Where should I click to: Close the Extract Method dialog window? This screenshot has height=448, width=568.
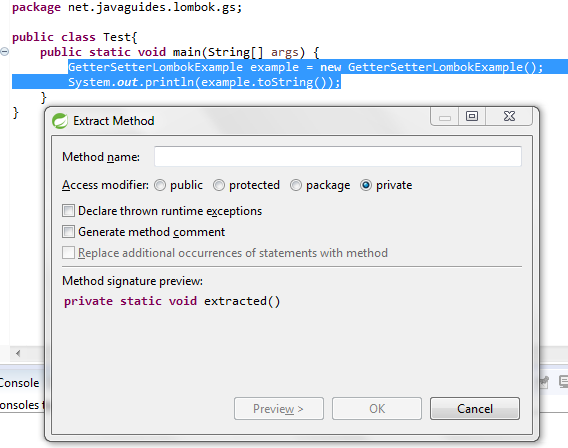(x=509, y=116)
